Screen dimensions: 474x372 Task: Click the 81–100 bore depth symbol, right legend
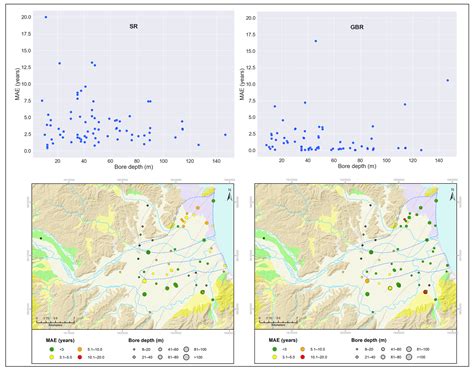click(409, 349)
